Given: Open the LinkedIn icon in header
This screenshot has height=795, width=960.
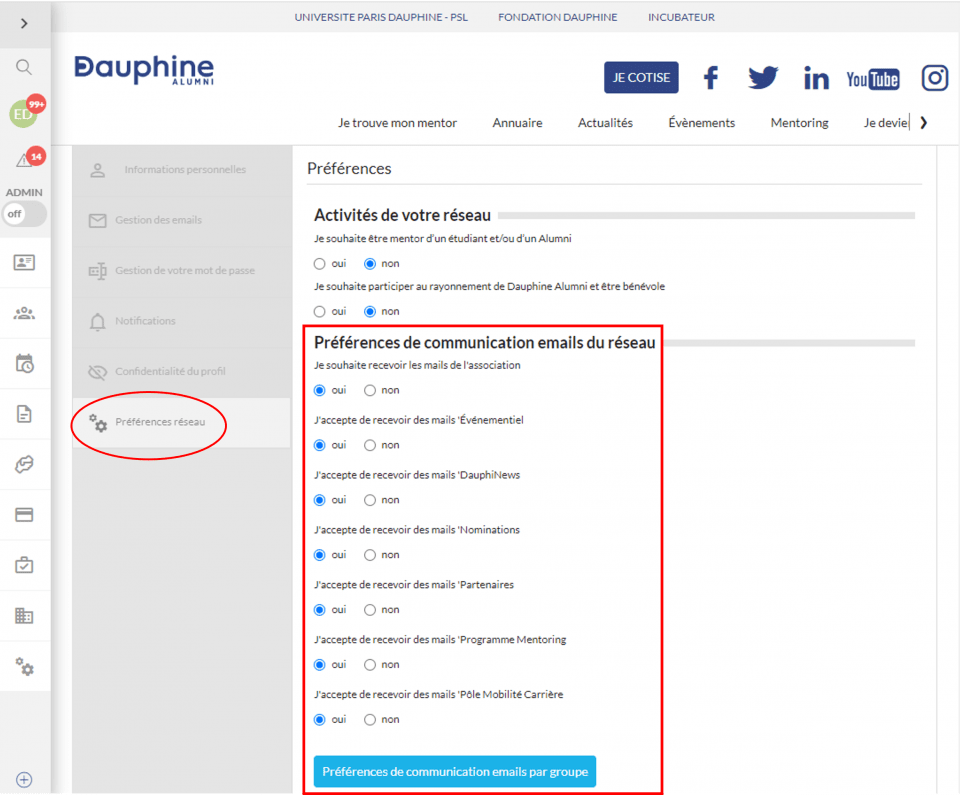Looking at the screenshot, I should coord(816,78).
